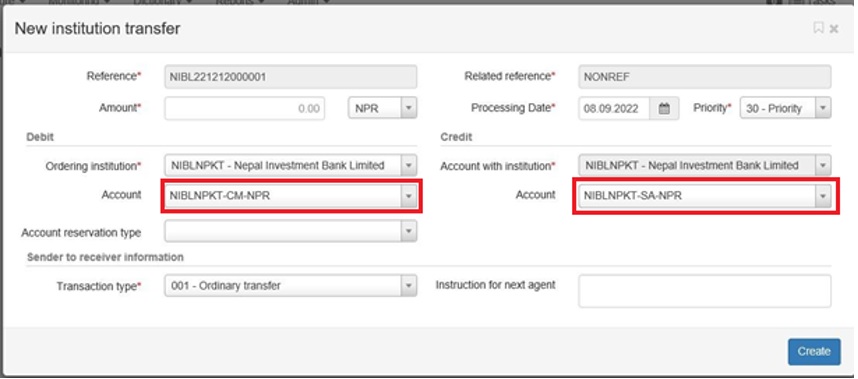Click the Instruction for next agent label
The width and height of the screenshot is (858, 379).
pyautogui.click(x=495, y=285)
